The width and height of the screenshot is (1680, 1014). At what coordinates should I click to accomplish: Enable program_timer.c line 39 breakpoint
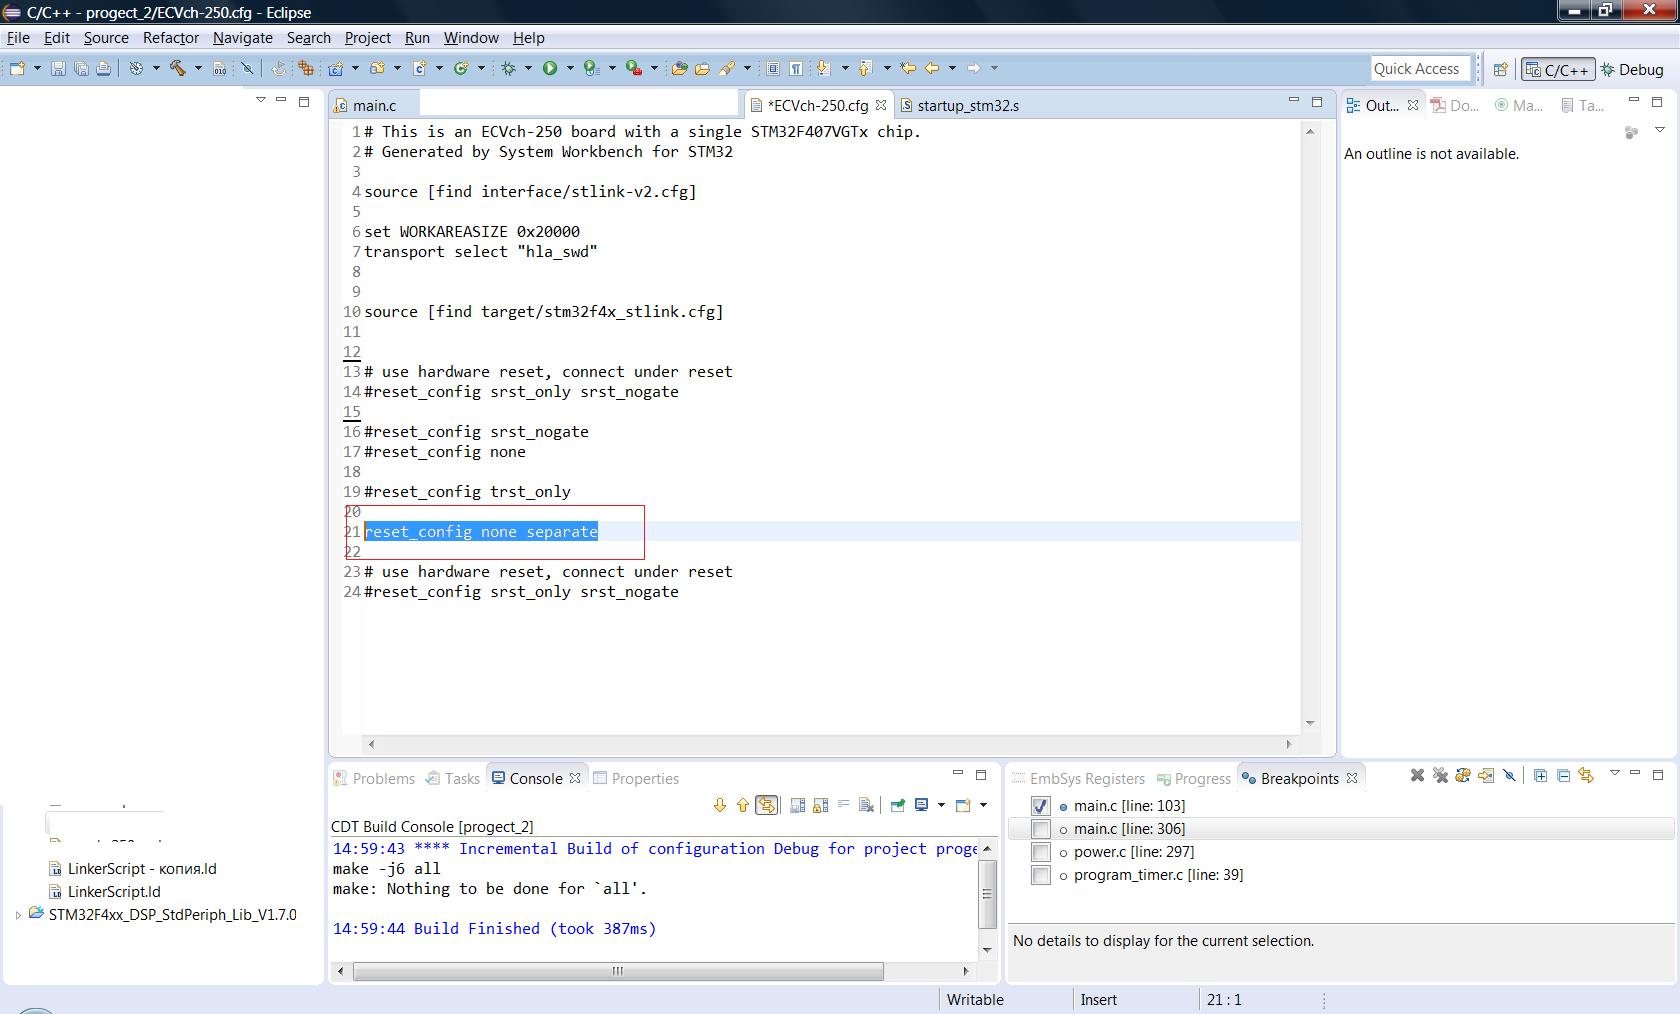[x=1040, y=875]
